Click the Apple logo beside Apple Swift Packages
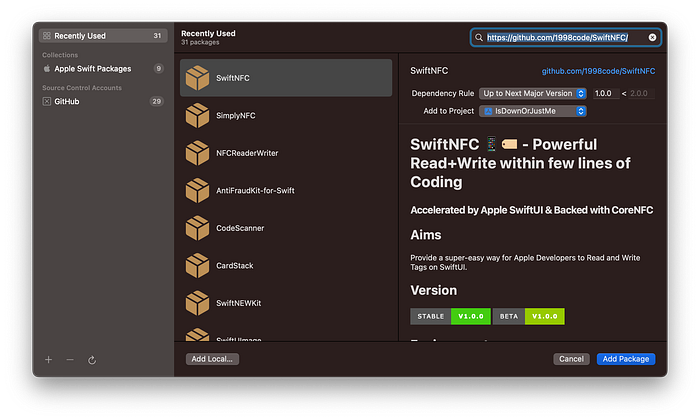The height and width of the screenshot is (420, 700). click(47, 69)
